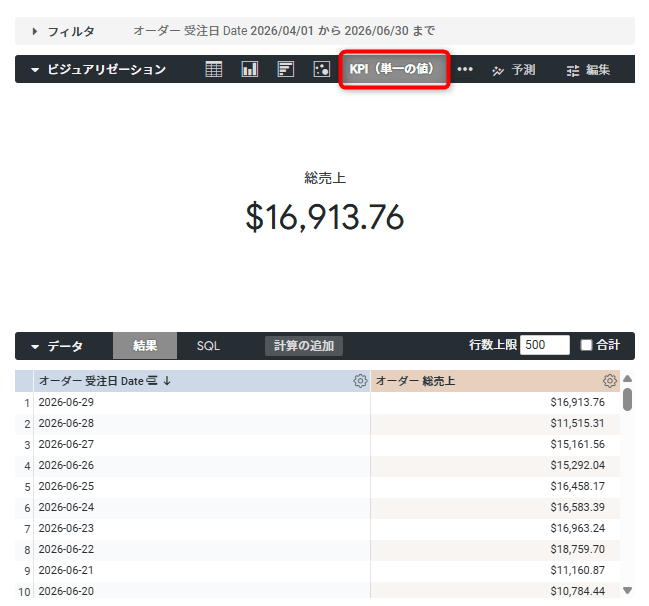This screenshot has height=606, width=649.
Task: Select the table visualization icon
Action: [214, 69]
